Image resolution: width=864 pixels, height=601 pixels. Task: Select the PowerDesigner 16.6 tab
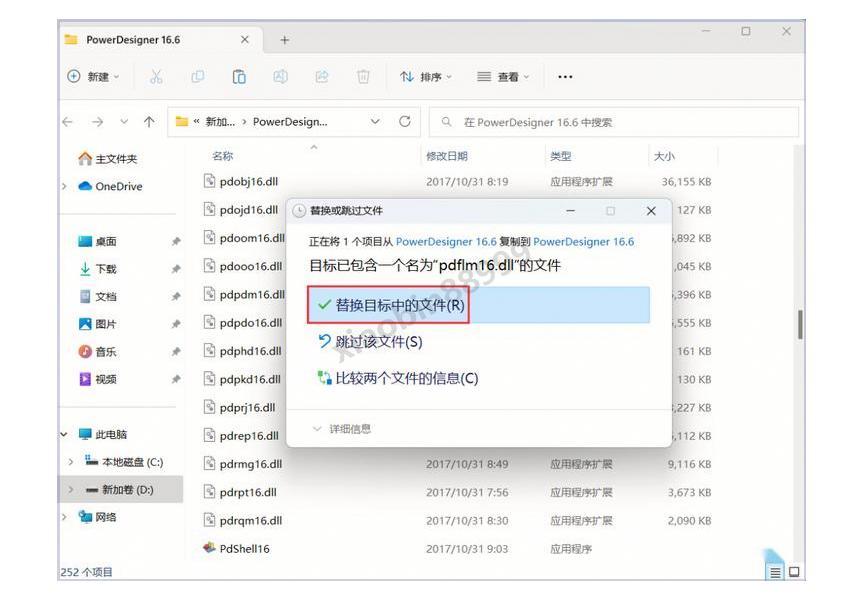[x=159, y=40]
